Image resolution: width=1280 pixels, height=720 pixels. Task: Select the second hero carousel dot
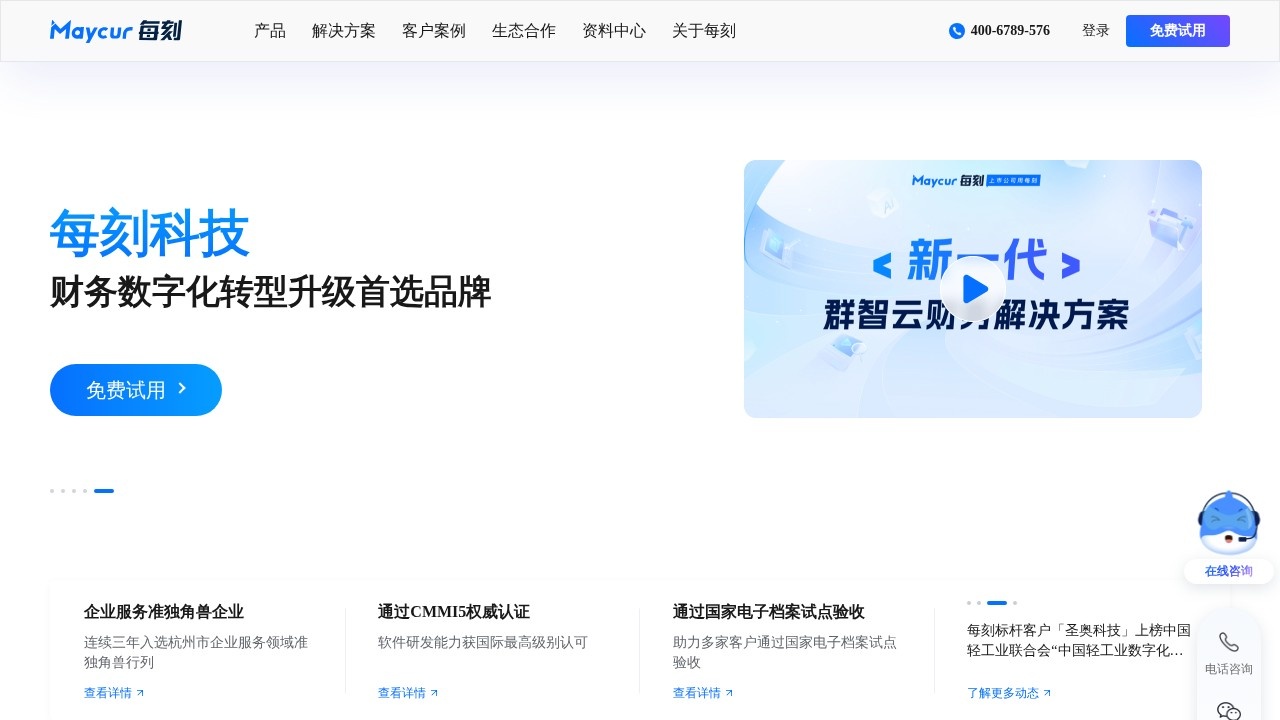pyautogui.click(x=63, y=491)
